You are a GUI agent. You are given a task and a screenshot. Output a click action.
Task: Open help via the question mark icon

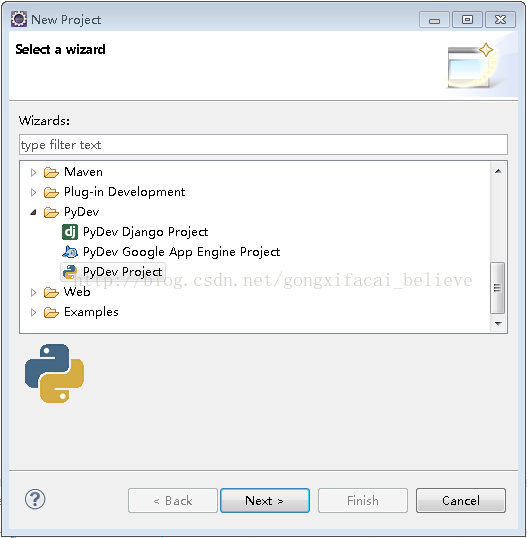pyautogui.click(x=35, y=500)
